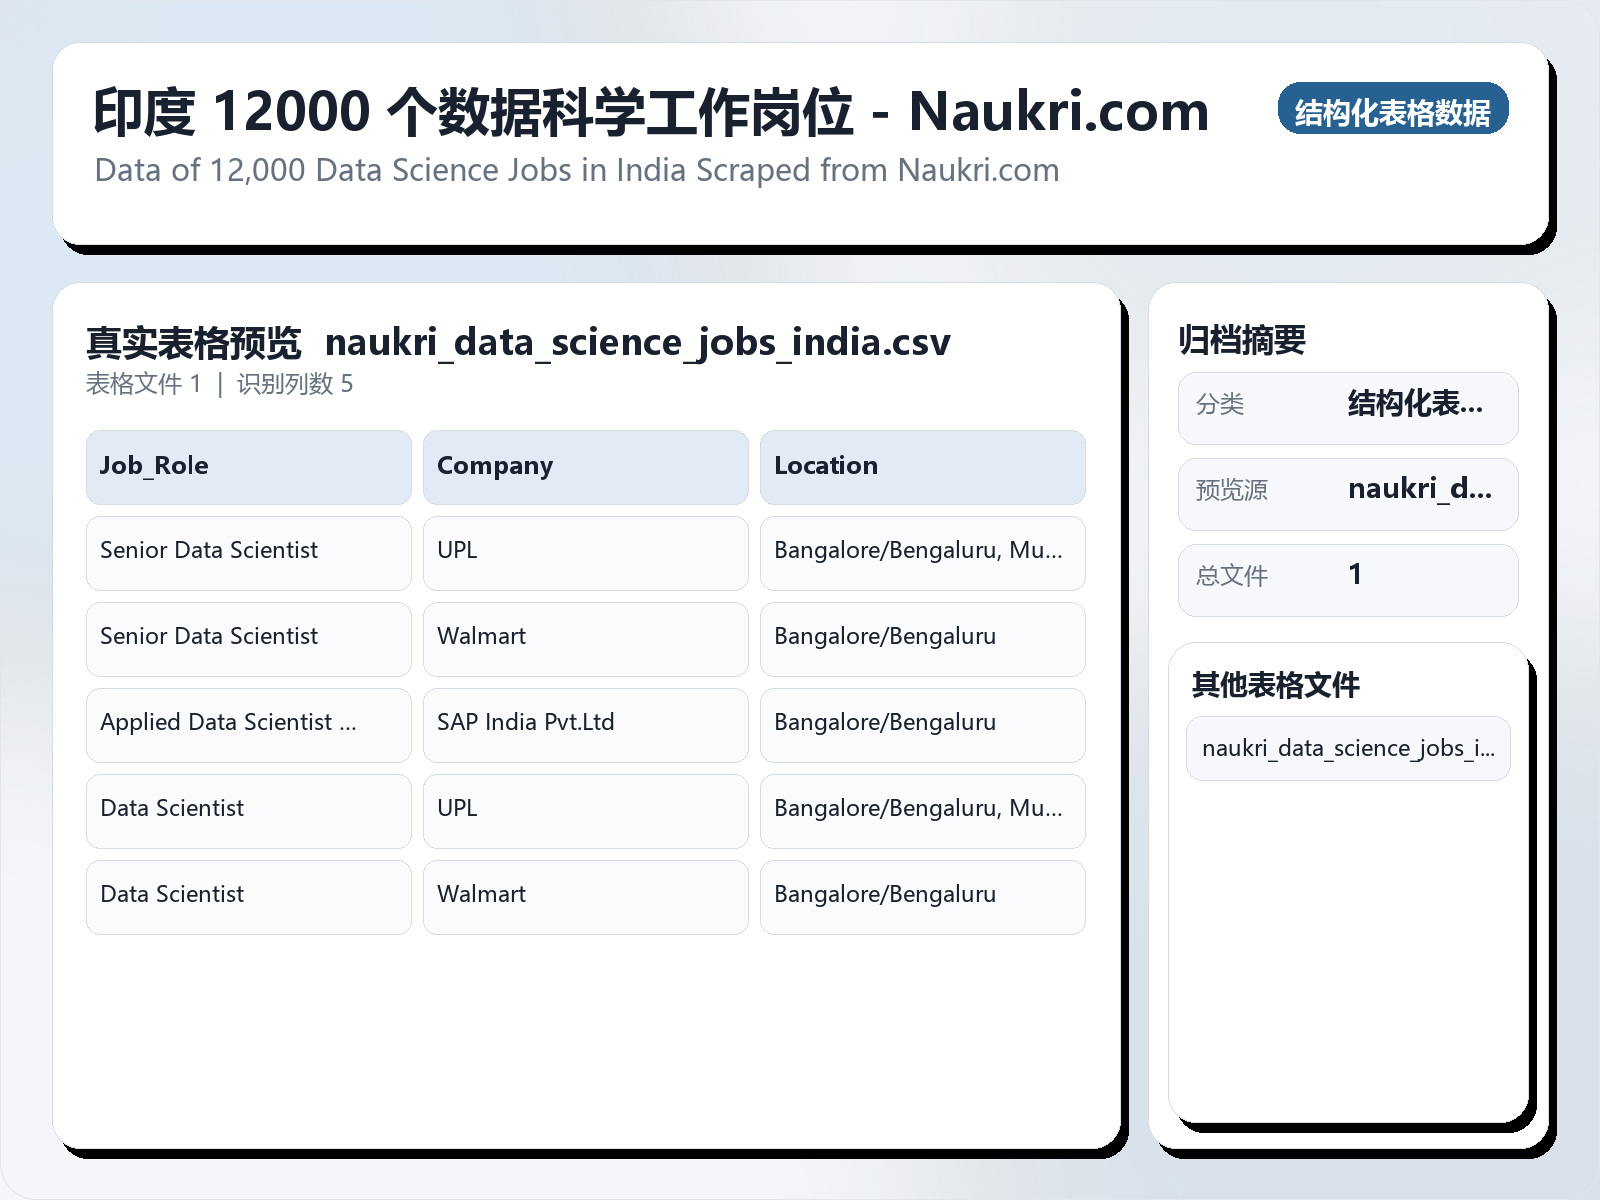Image resolution: width=1600 pixels, height=1200 pixels.
Task: Open the file under 其他表格文件
Action: click(1348, 748)
